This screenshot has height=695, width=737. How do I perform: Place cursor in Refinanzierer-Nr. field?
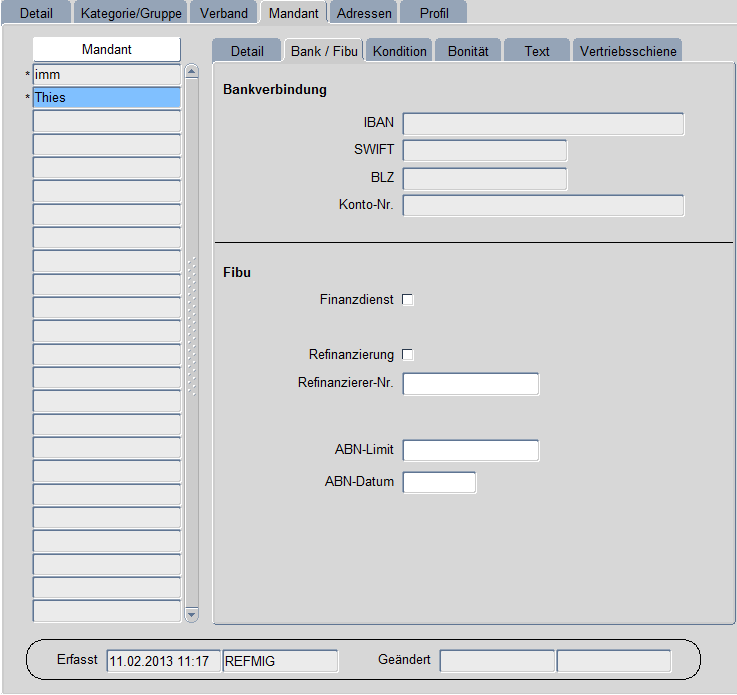coord(471,384)
